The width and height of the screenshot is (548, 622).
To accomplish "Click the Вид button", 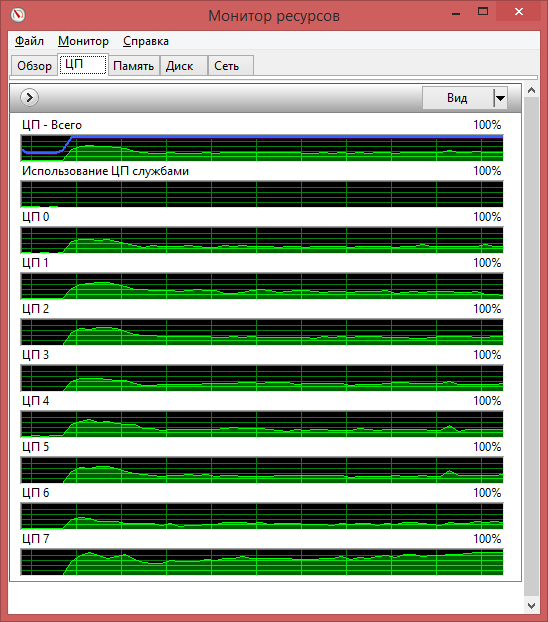I will (x=458, y=98).
